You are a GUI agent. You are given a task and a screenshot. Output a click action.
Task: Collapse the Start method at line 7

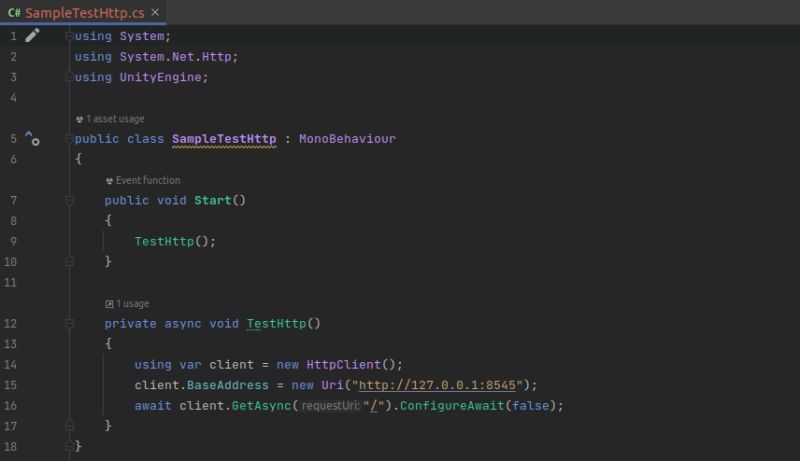[69, 200]
